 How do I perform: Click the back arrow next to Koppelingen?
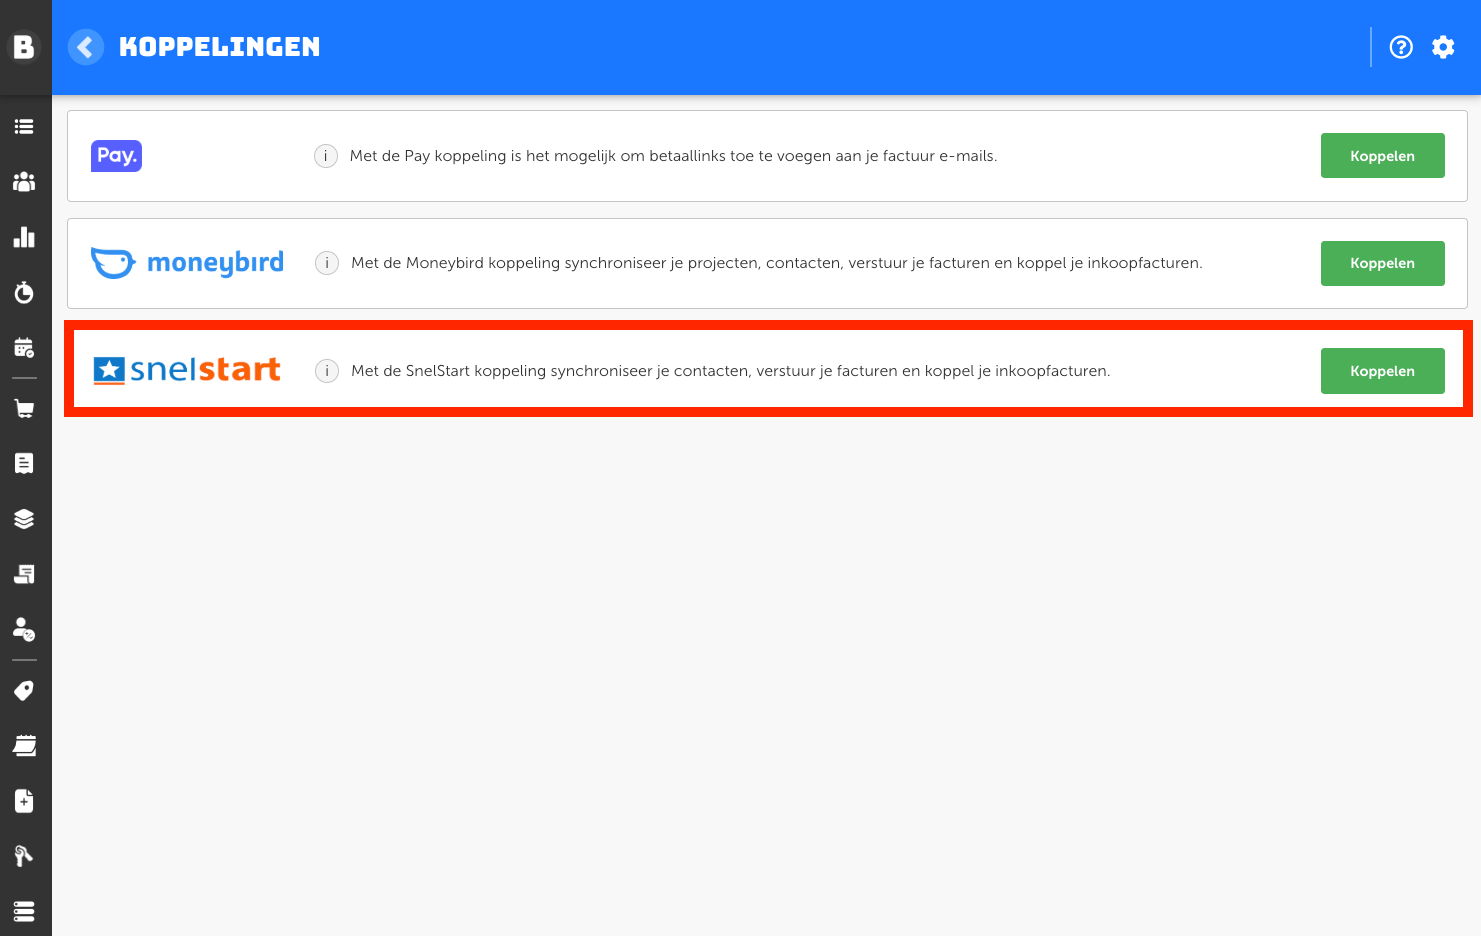pos(86,47)
